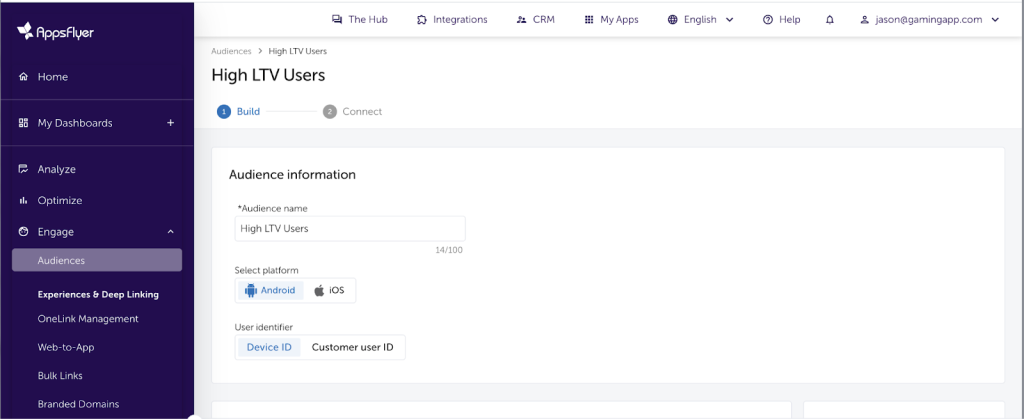Click the Audiences breadcrumb link
Viewport: 1024px width, 419px height.
(x=231, y=51)
